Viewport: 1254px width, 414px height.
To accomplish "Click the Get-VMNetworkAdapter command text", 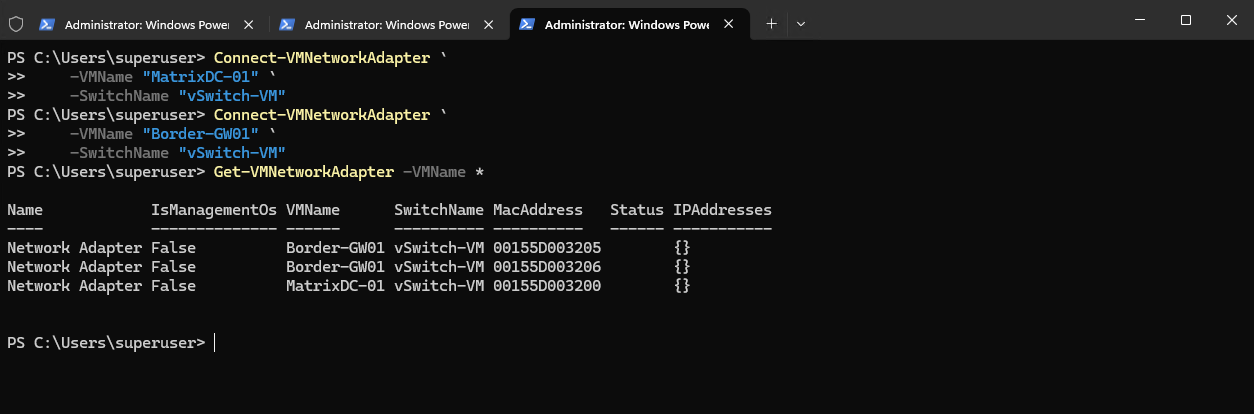I will click(304, 172).
